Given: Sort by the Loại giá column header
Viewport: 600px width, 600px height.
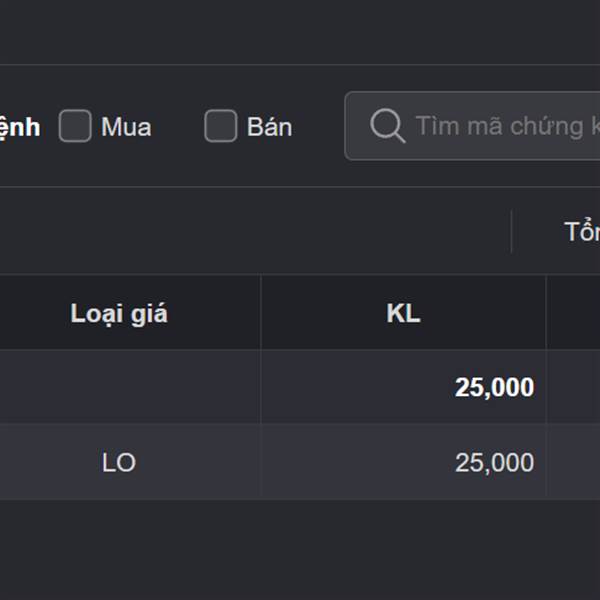Looking at the screenshot, I should 119,314.
